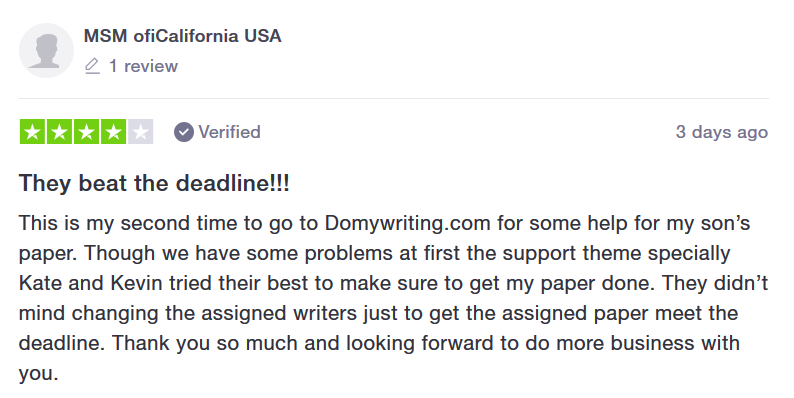Click the names 'Kate and Kevin' text

(x=91, y=283)
